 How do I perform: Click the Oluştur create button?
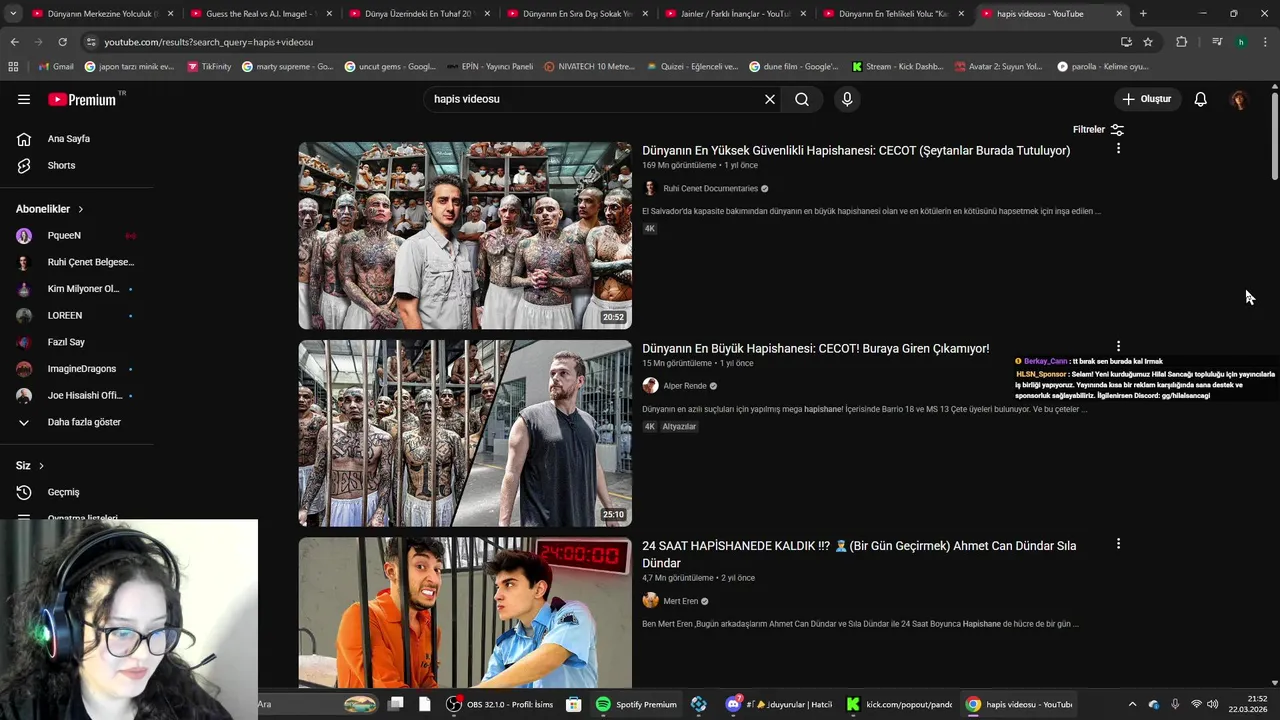[x=1147, y=99]
